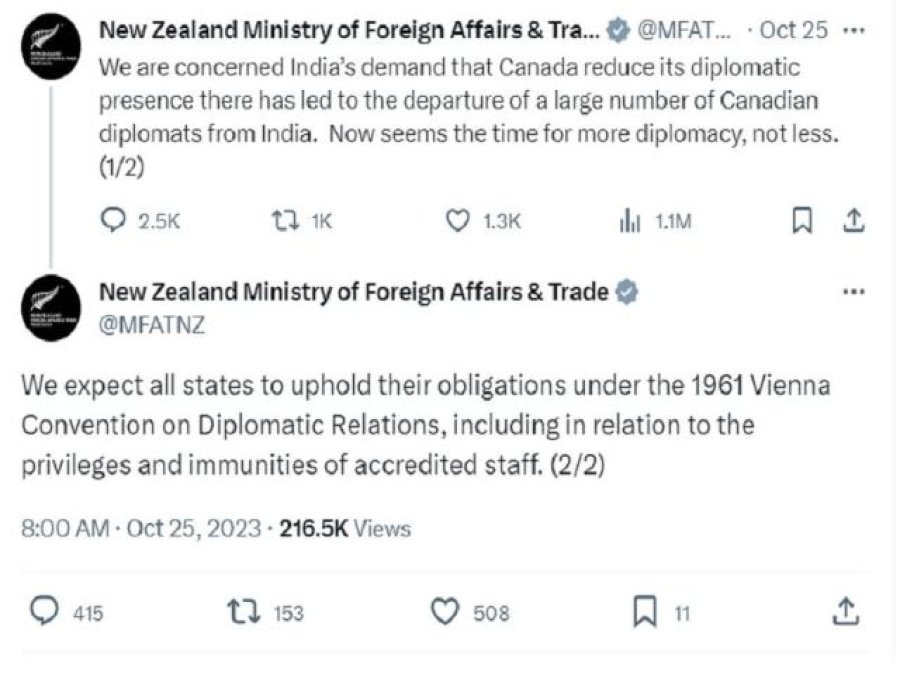View analytics of the 1.1M views tweet
The height and width of the screenshot is (675, 900).
(630, 222)
